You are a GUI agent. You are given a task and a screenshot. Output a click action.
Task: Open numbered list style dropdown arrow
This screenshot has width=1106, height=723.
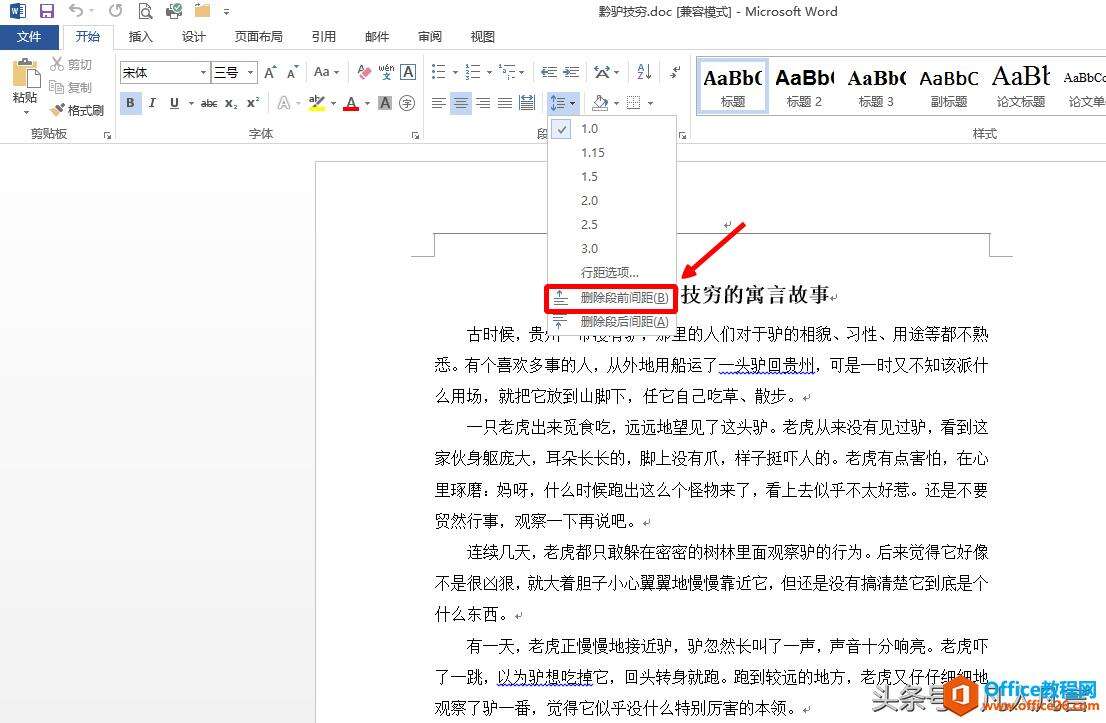tap(489, 72)
